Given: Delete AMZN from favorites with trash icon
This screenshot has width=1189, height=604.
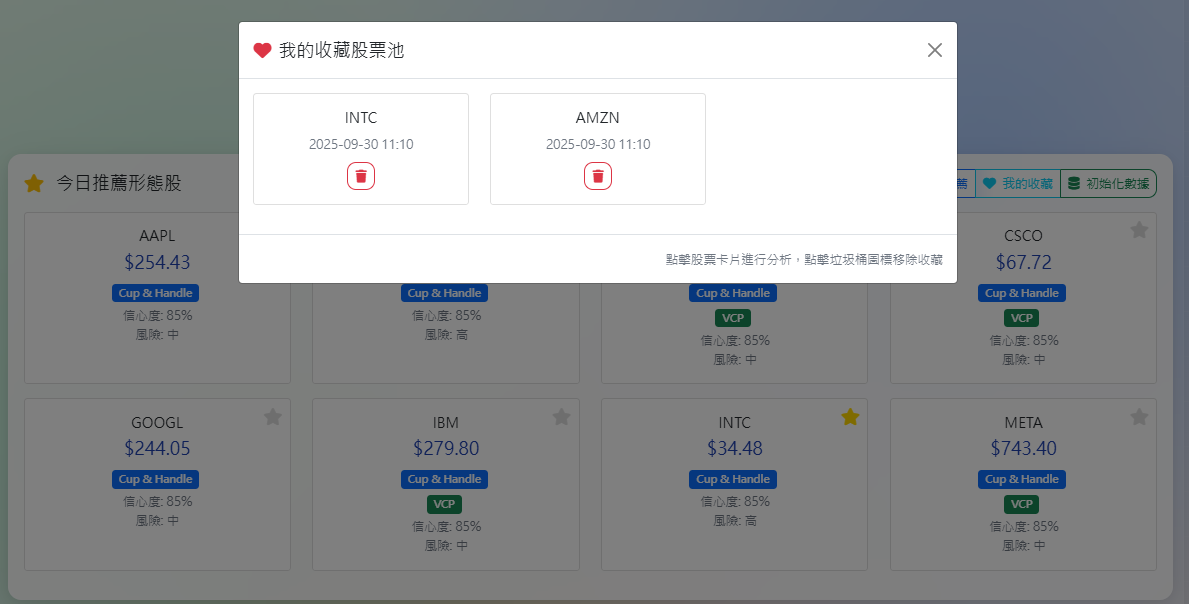Looking at the screenshot, I should click(598, 176).
